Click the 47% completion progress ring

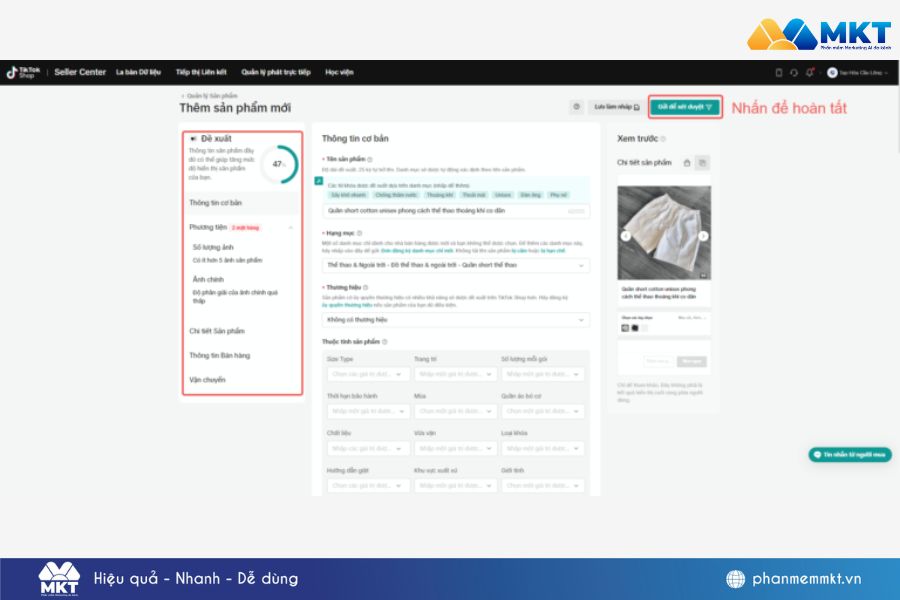point(279,164)
